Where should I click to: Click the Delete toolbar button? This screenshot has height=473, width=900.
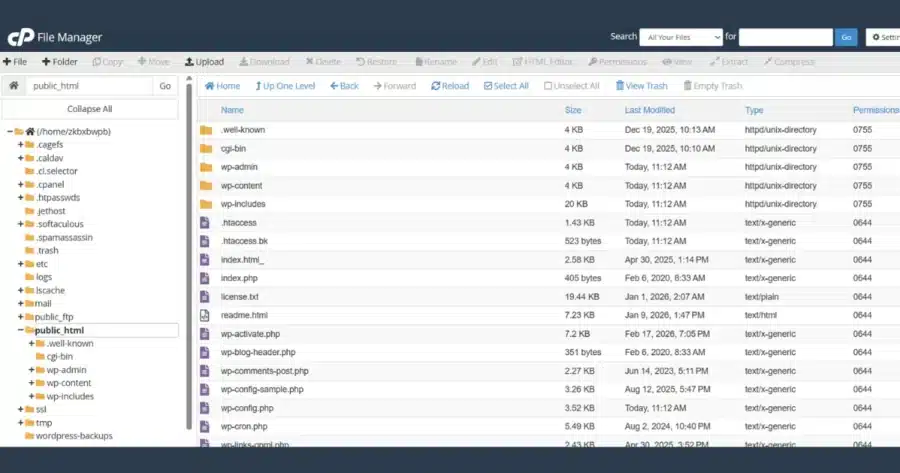tap(323, 61)
